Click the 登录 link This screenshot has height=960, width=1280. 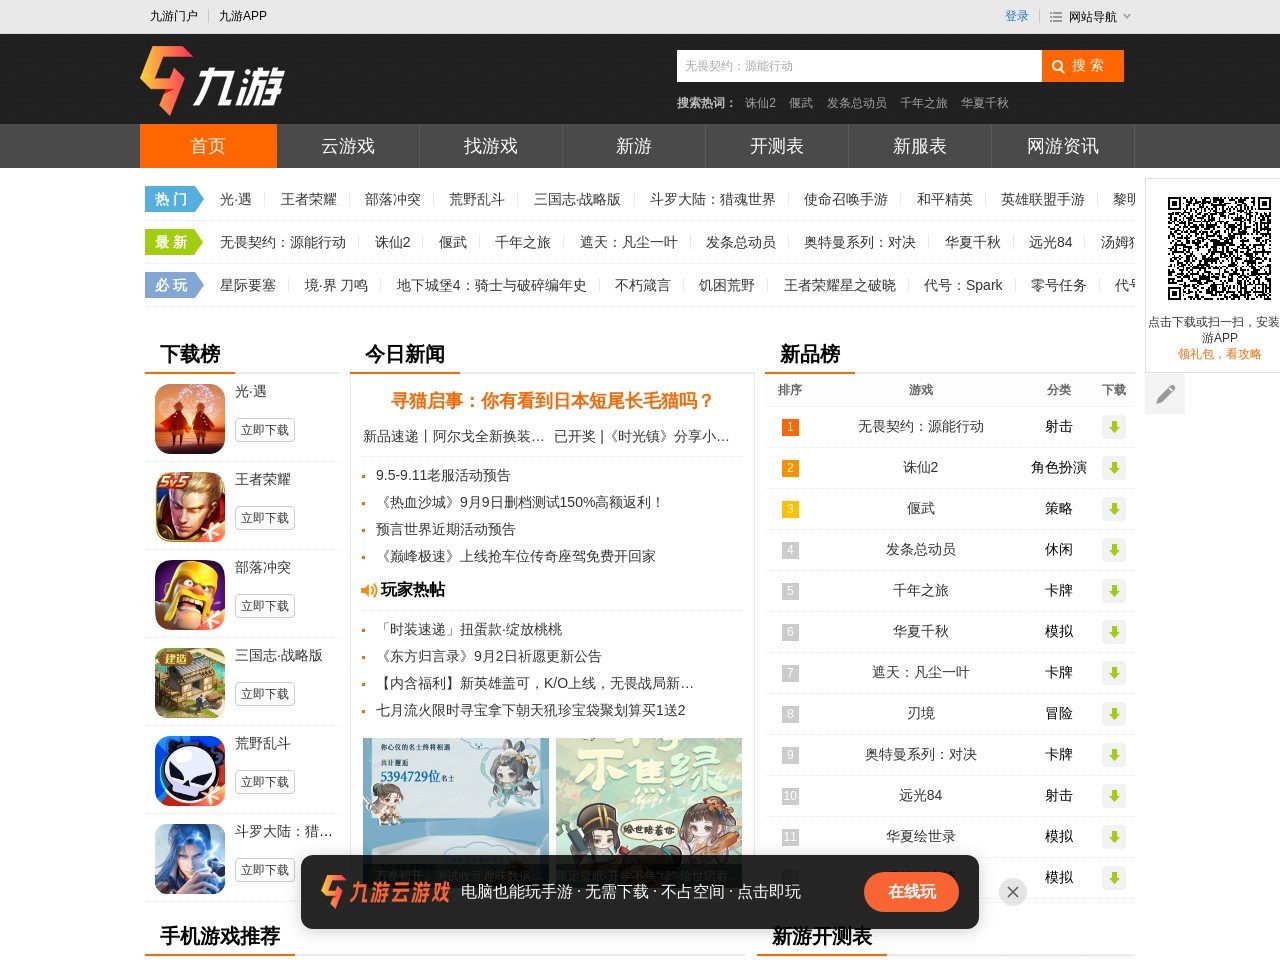click(1017, 16)
